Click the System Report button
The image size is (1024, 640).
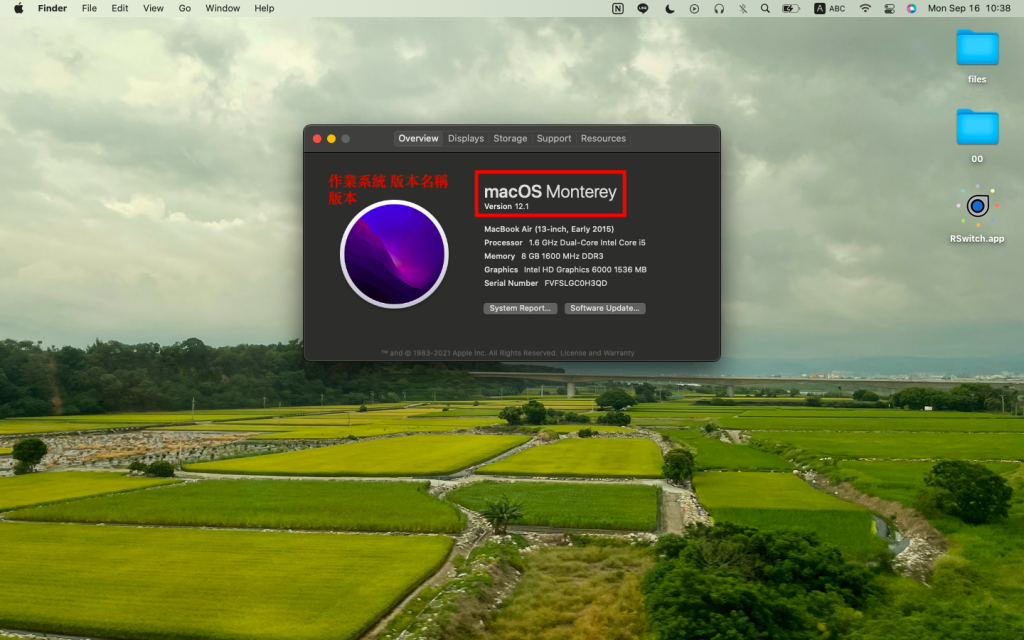(x=520, y=308)
